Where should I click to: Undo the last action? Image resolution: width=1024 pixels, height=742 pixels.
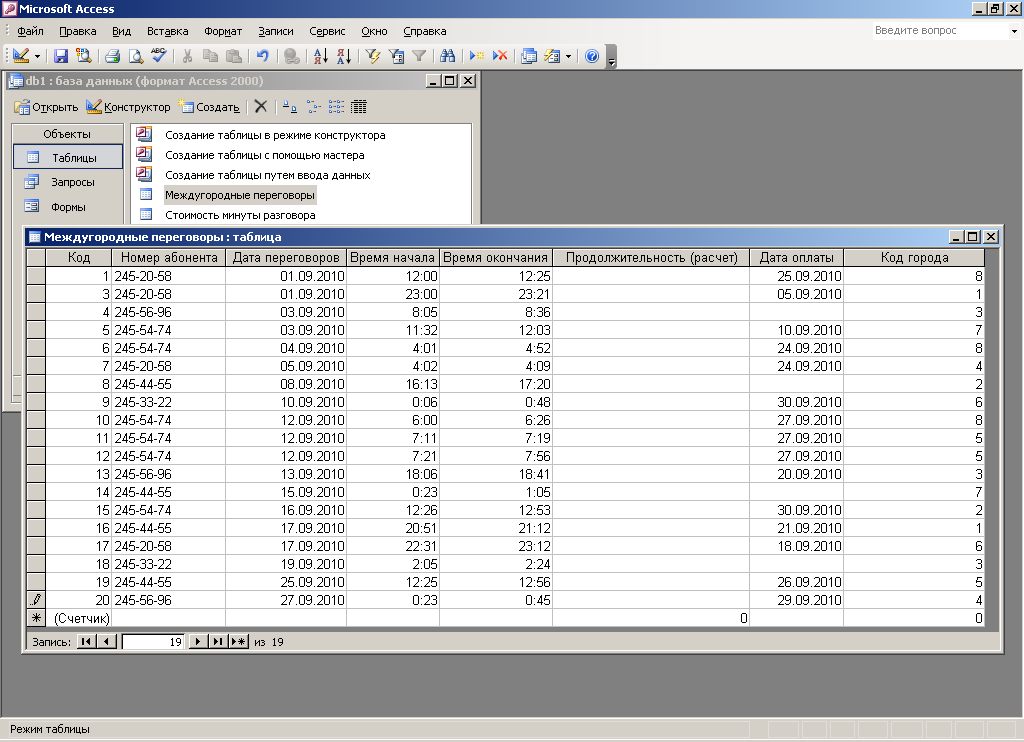pos(263,56)
